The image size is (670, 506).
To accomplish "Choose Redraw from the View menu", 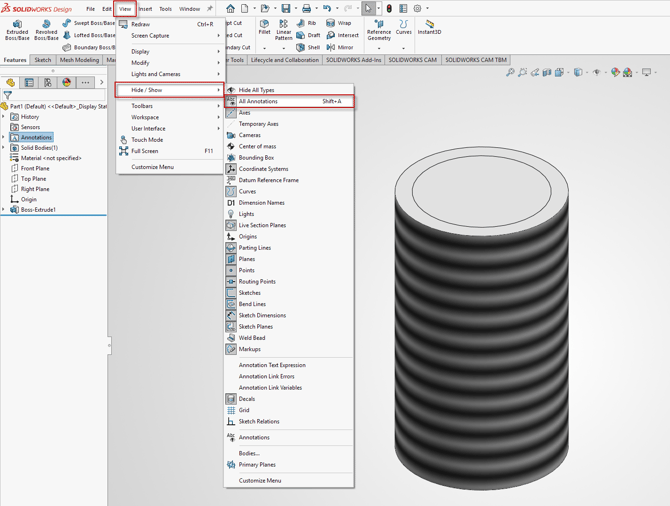I will pos(170,24).
